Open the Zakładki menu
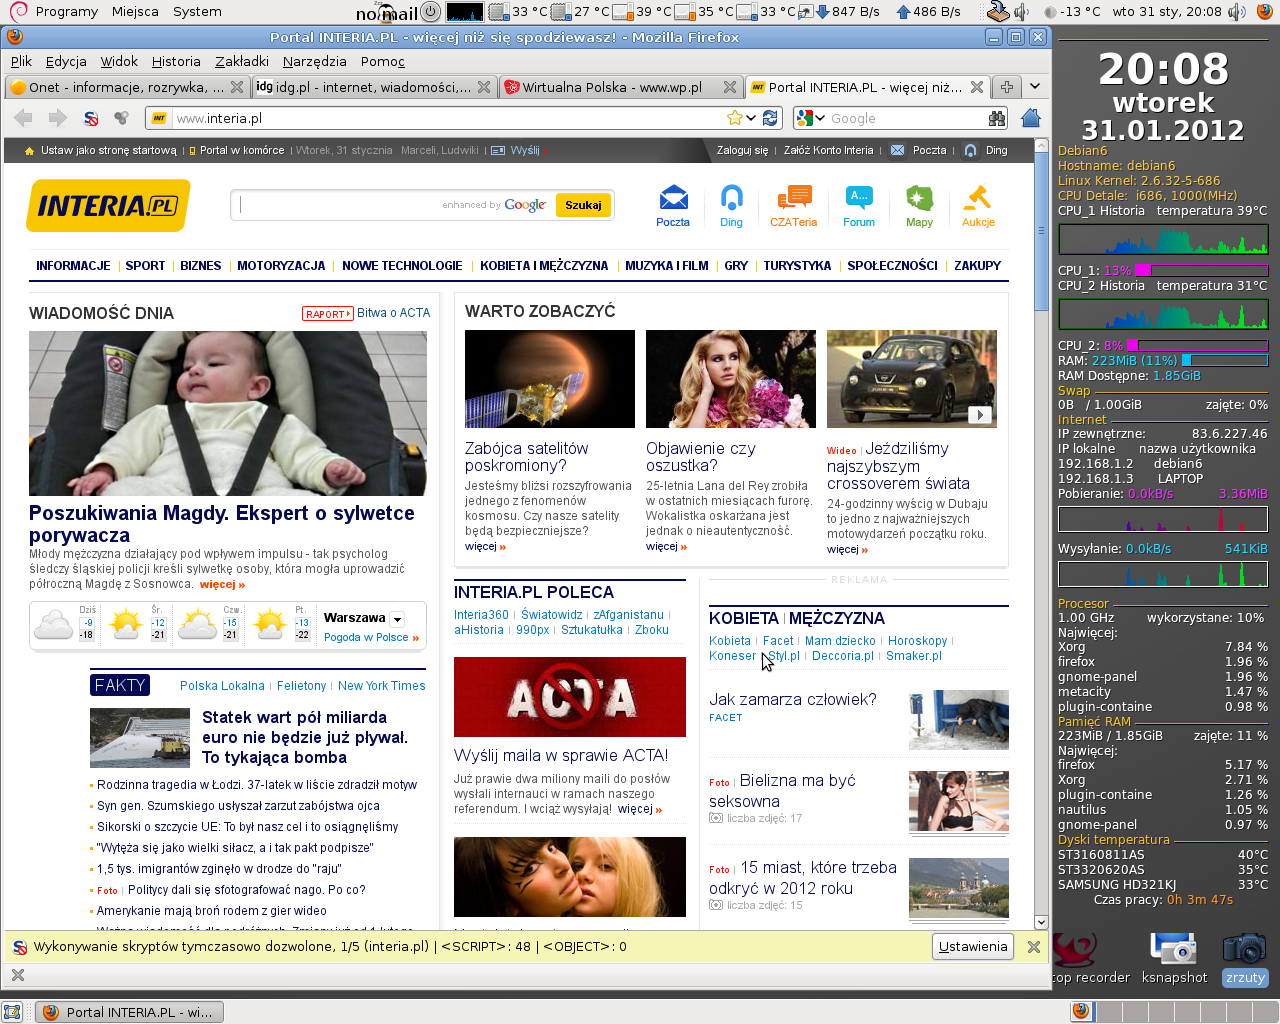Image resolution: width=1280 pixels, height=1024 pixels. [242, 61]
